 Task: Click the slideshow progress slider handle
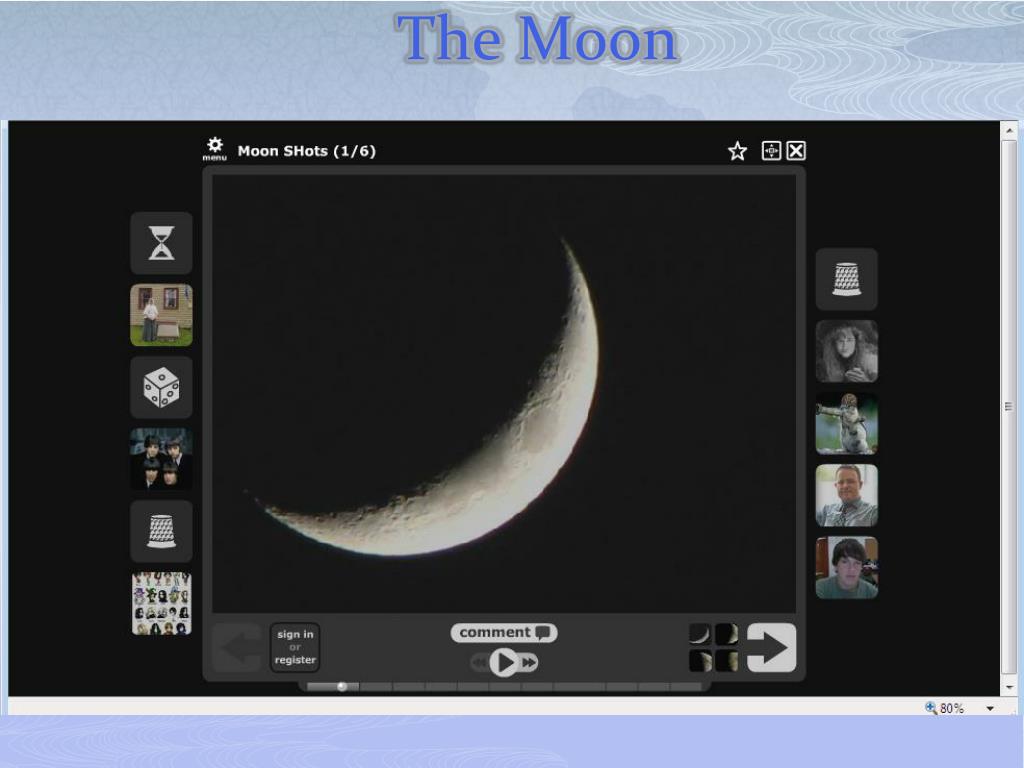click(x=342, y=686)
